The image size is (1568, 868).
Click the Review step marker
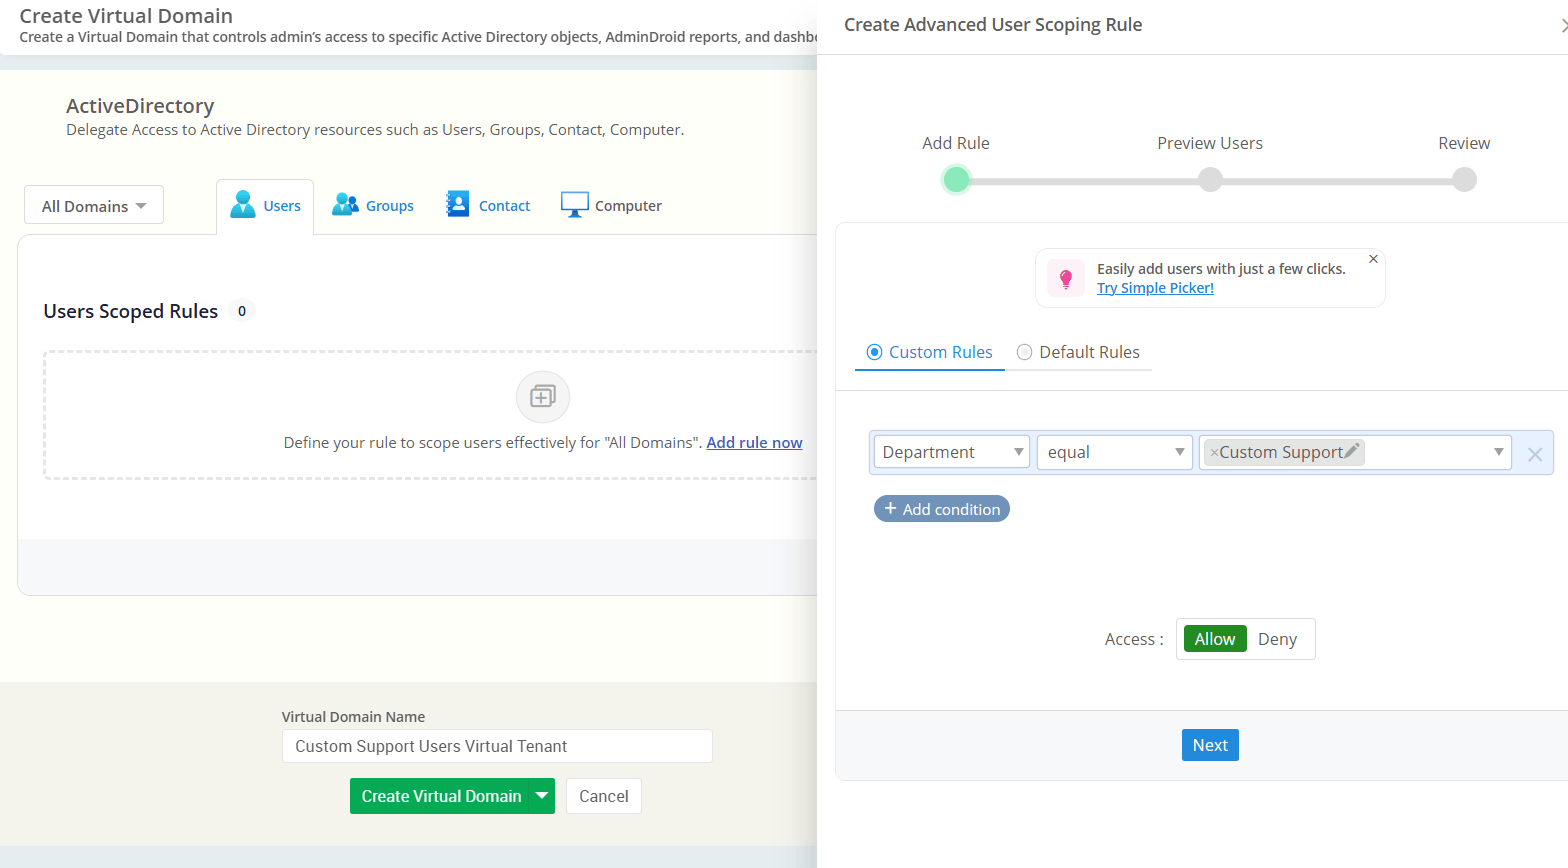1464,179
